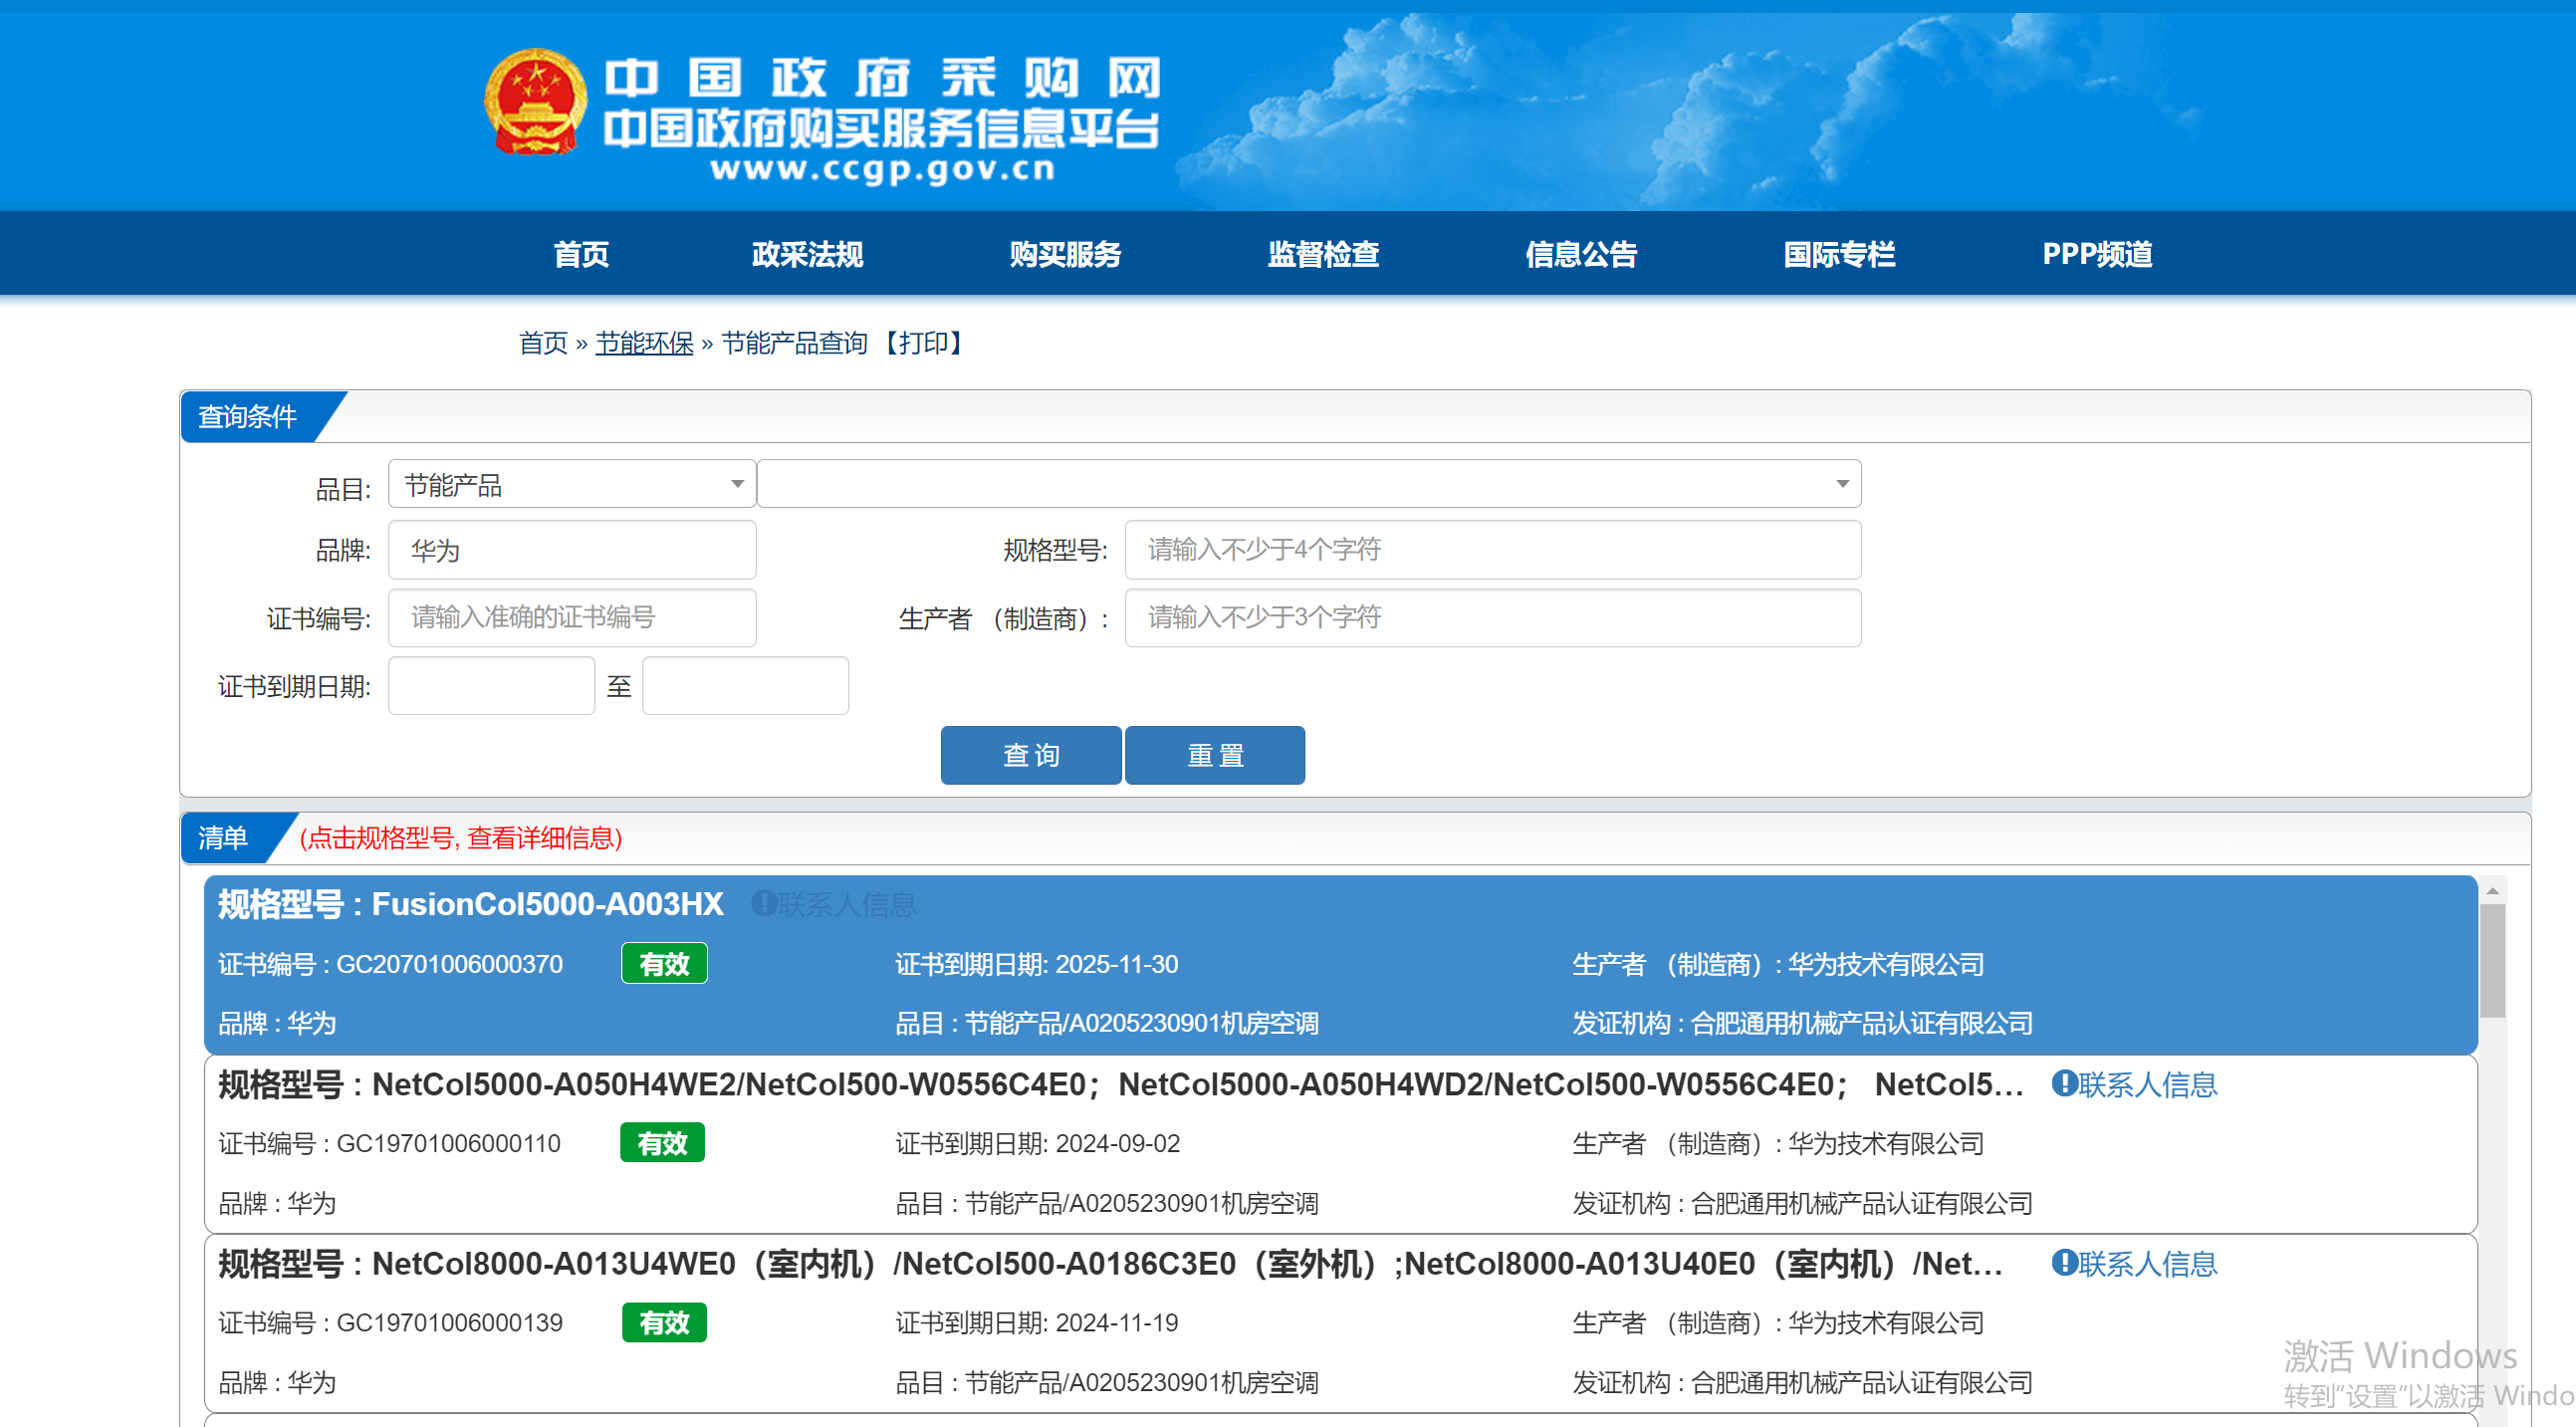
Task: Go to 政采法规 in navigation bar
Action: pyautogui.click(x=807, y=254)
